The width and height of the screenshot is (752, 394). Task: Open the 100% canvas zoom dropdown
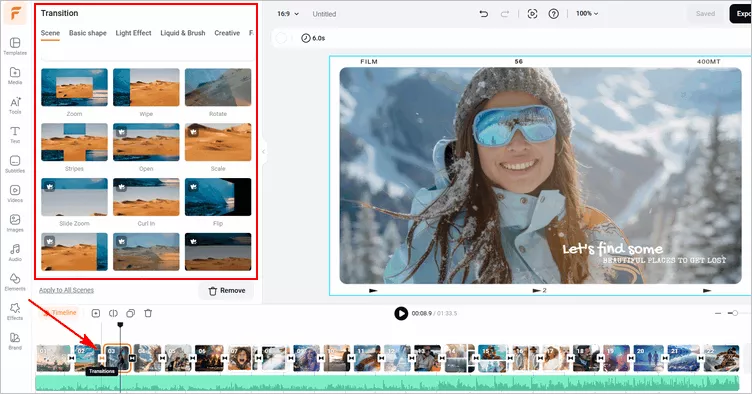tap(587, 13)
